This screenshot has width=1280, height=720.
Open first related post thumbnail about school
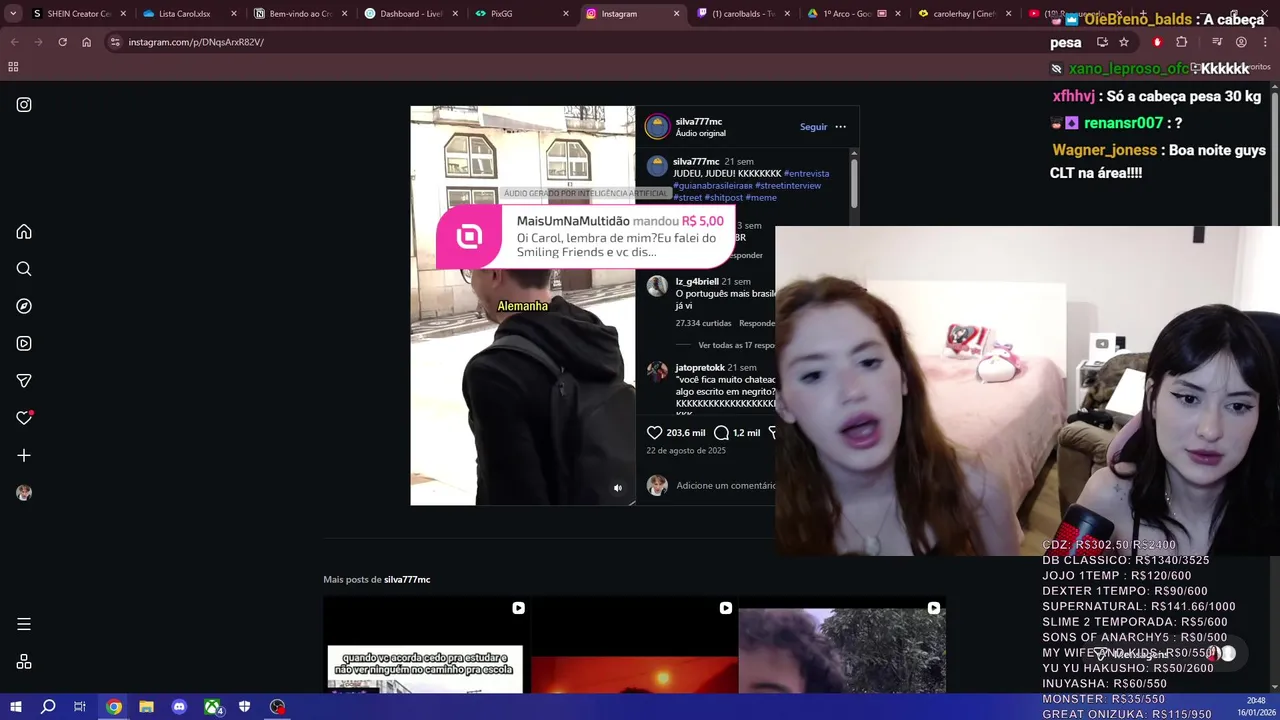pyautogui.click(x=425, y=645)
